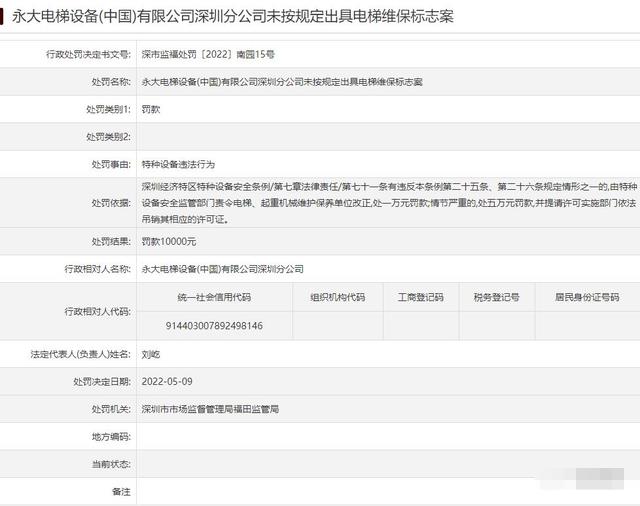The image size is (640, 506).
Task: Select the credit code 914403007892498146
Action: tap(214, 326)
